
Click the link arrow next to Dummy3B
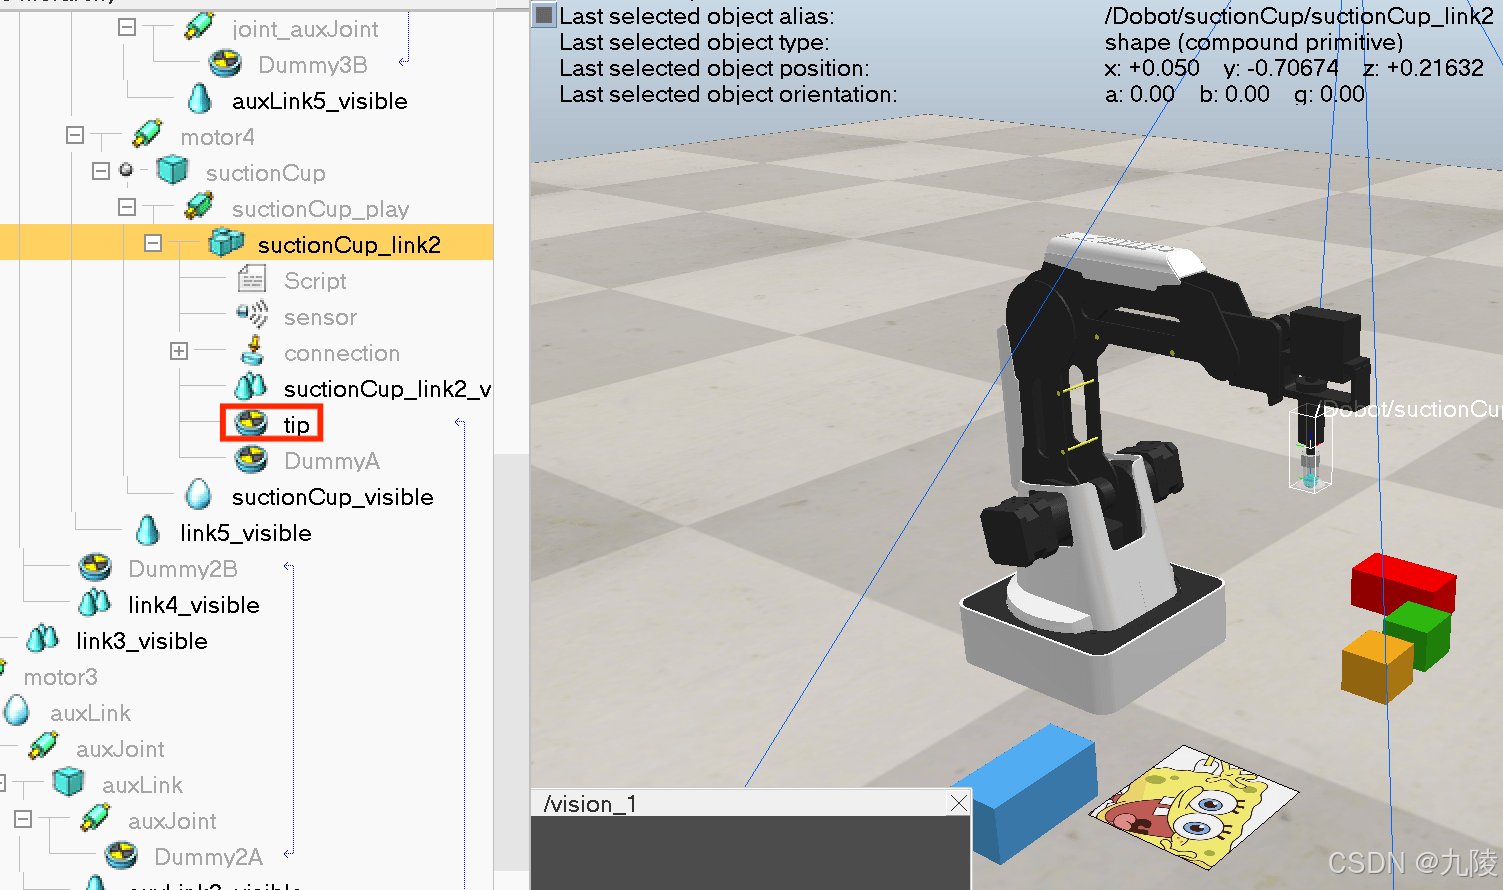[x=404, y=62]
